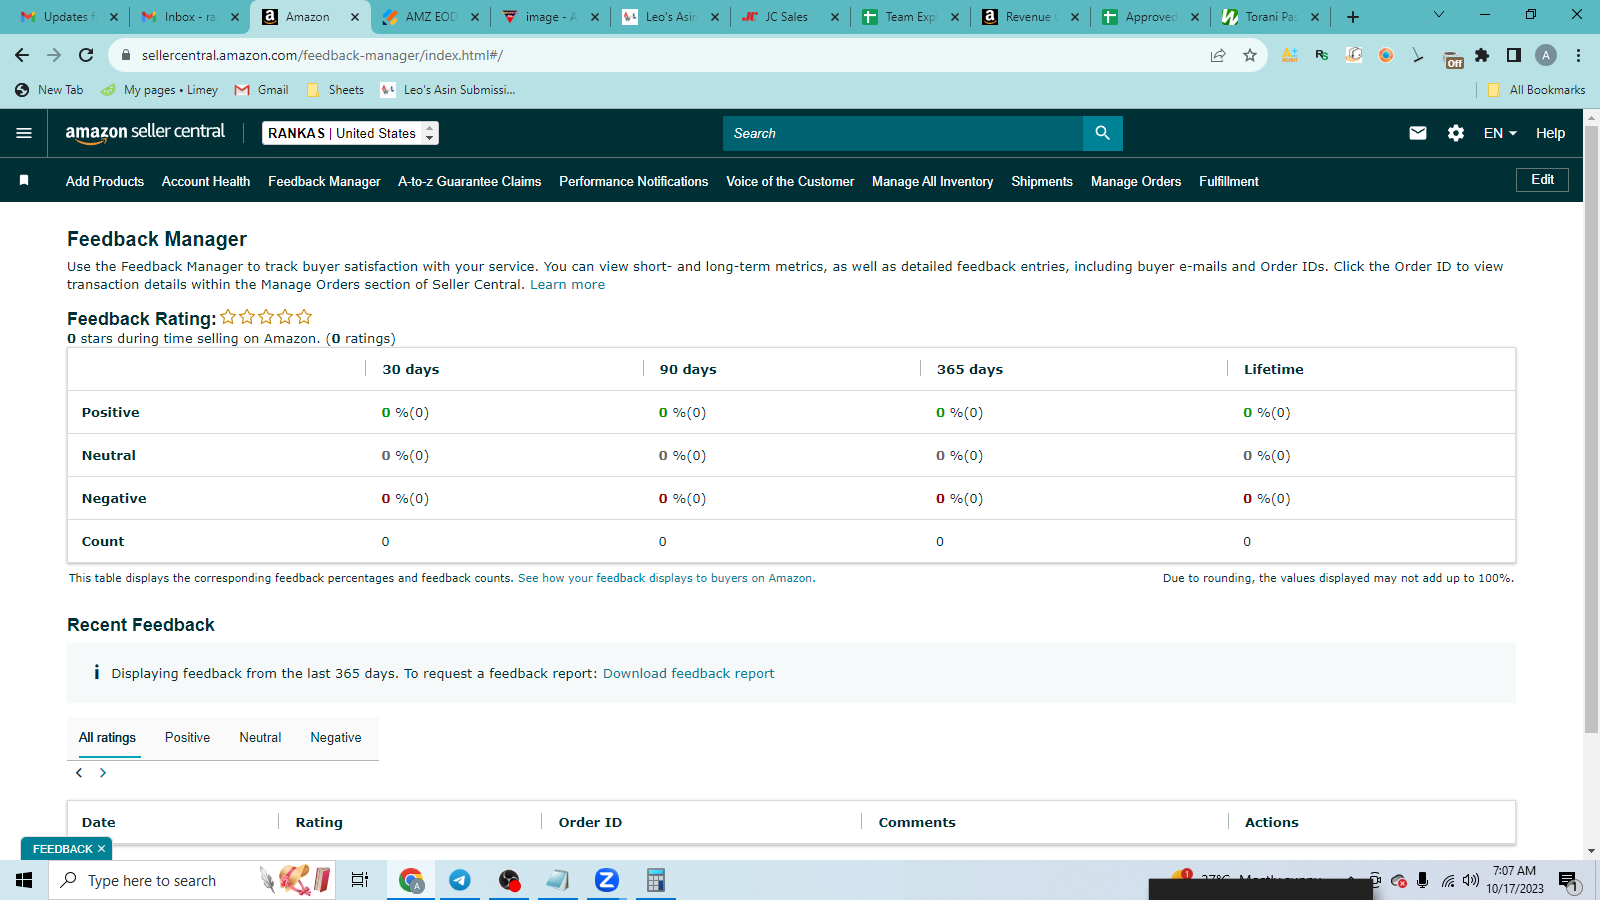The height and width of the screenshot is (900, 1600).
Task: Open the settings gear icon
Action: 1456,133
